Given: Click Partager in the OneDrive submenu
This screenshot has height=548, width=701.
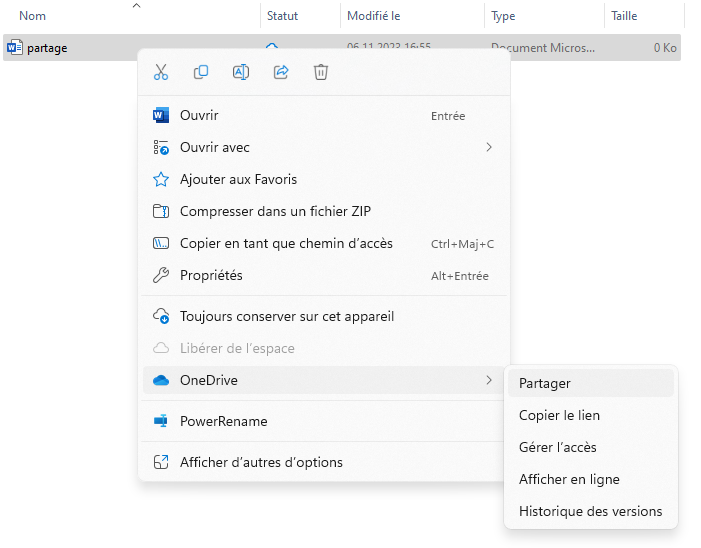Looking at the screenshot, I should click(545, 383).
